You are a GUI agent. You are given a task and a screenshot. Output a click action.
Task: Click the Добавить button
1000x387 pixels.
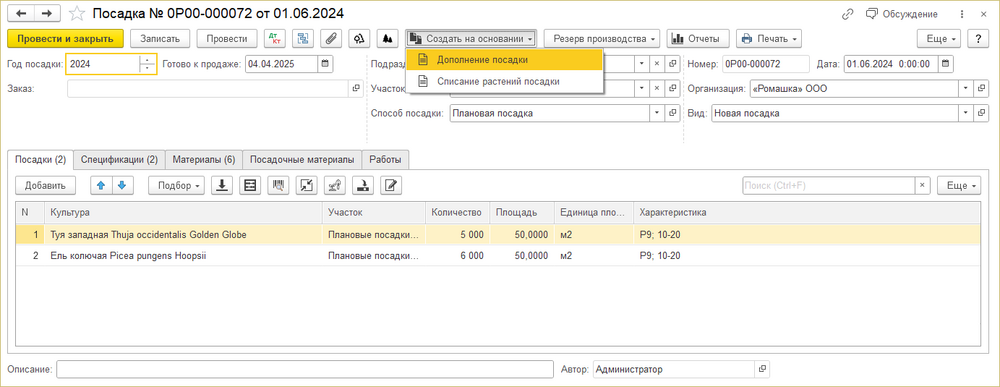[x=45, y=186]
